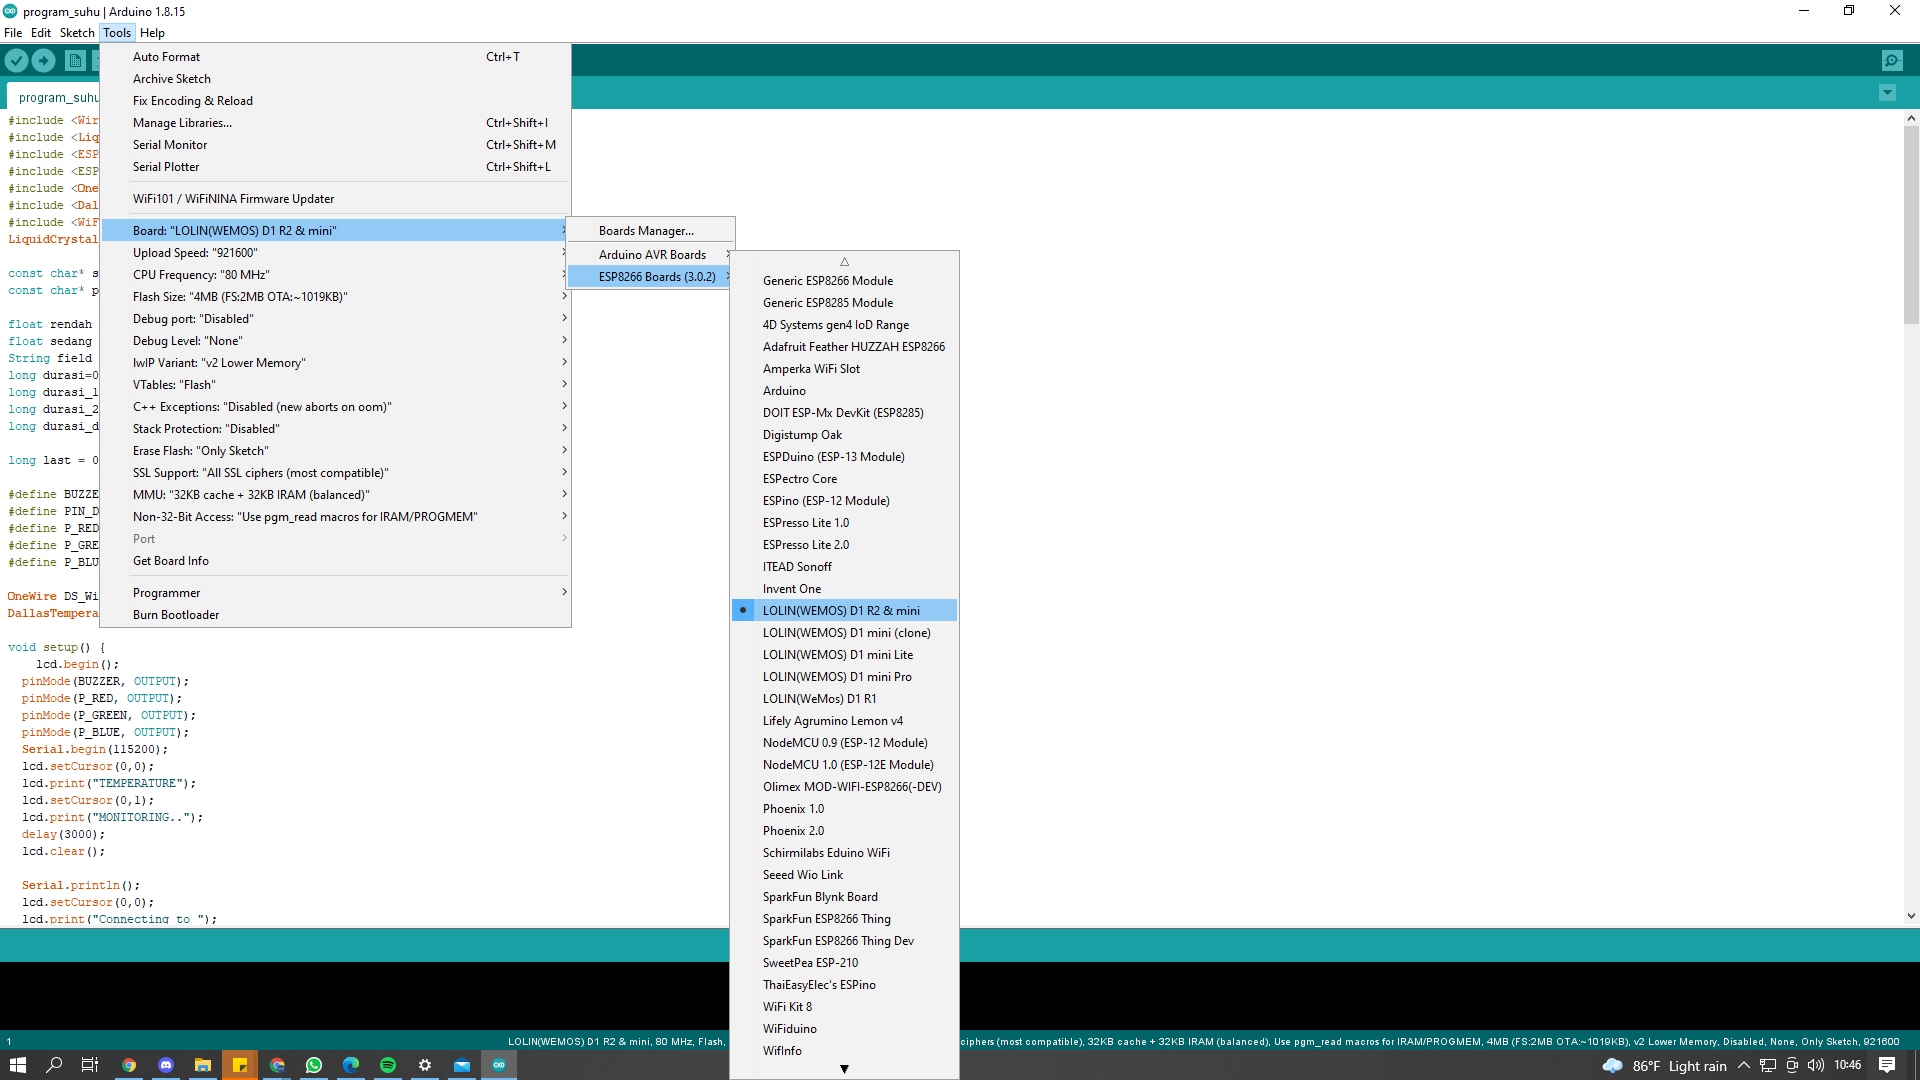1920x1080 pixels.
Task: Expand Flash Size configuration options
Action: (345, 297)
